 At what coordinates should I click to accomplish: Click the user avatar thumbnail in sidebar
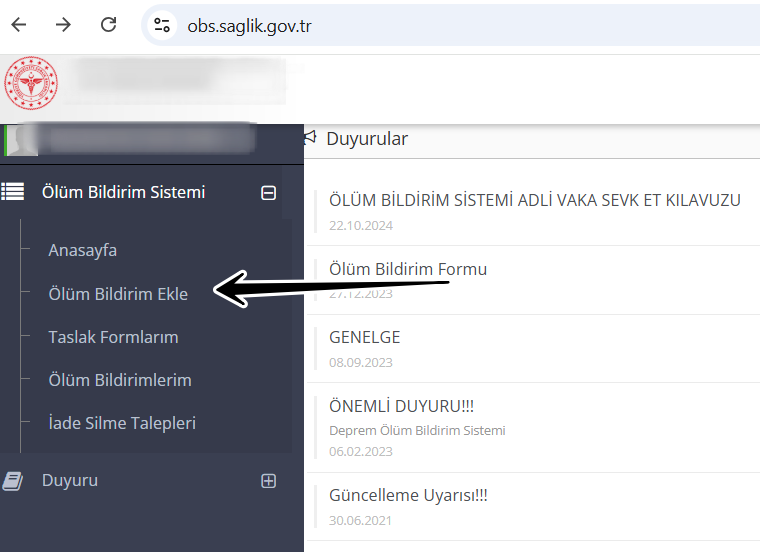click(x=21, y=141)
